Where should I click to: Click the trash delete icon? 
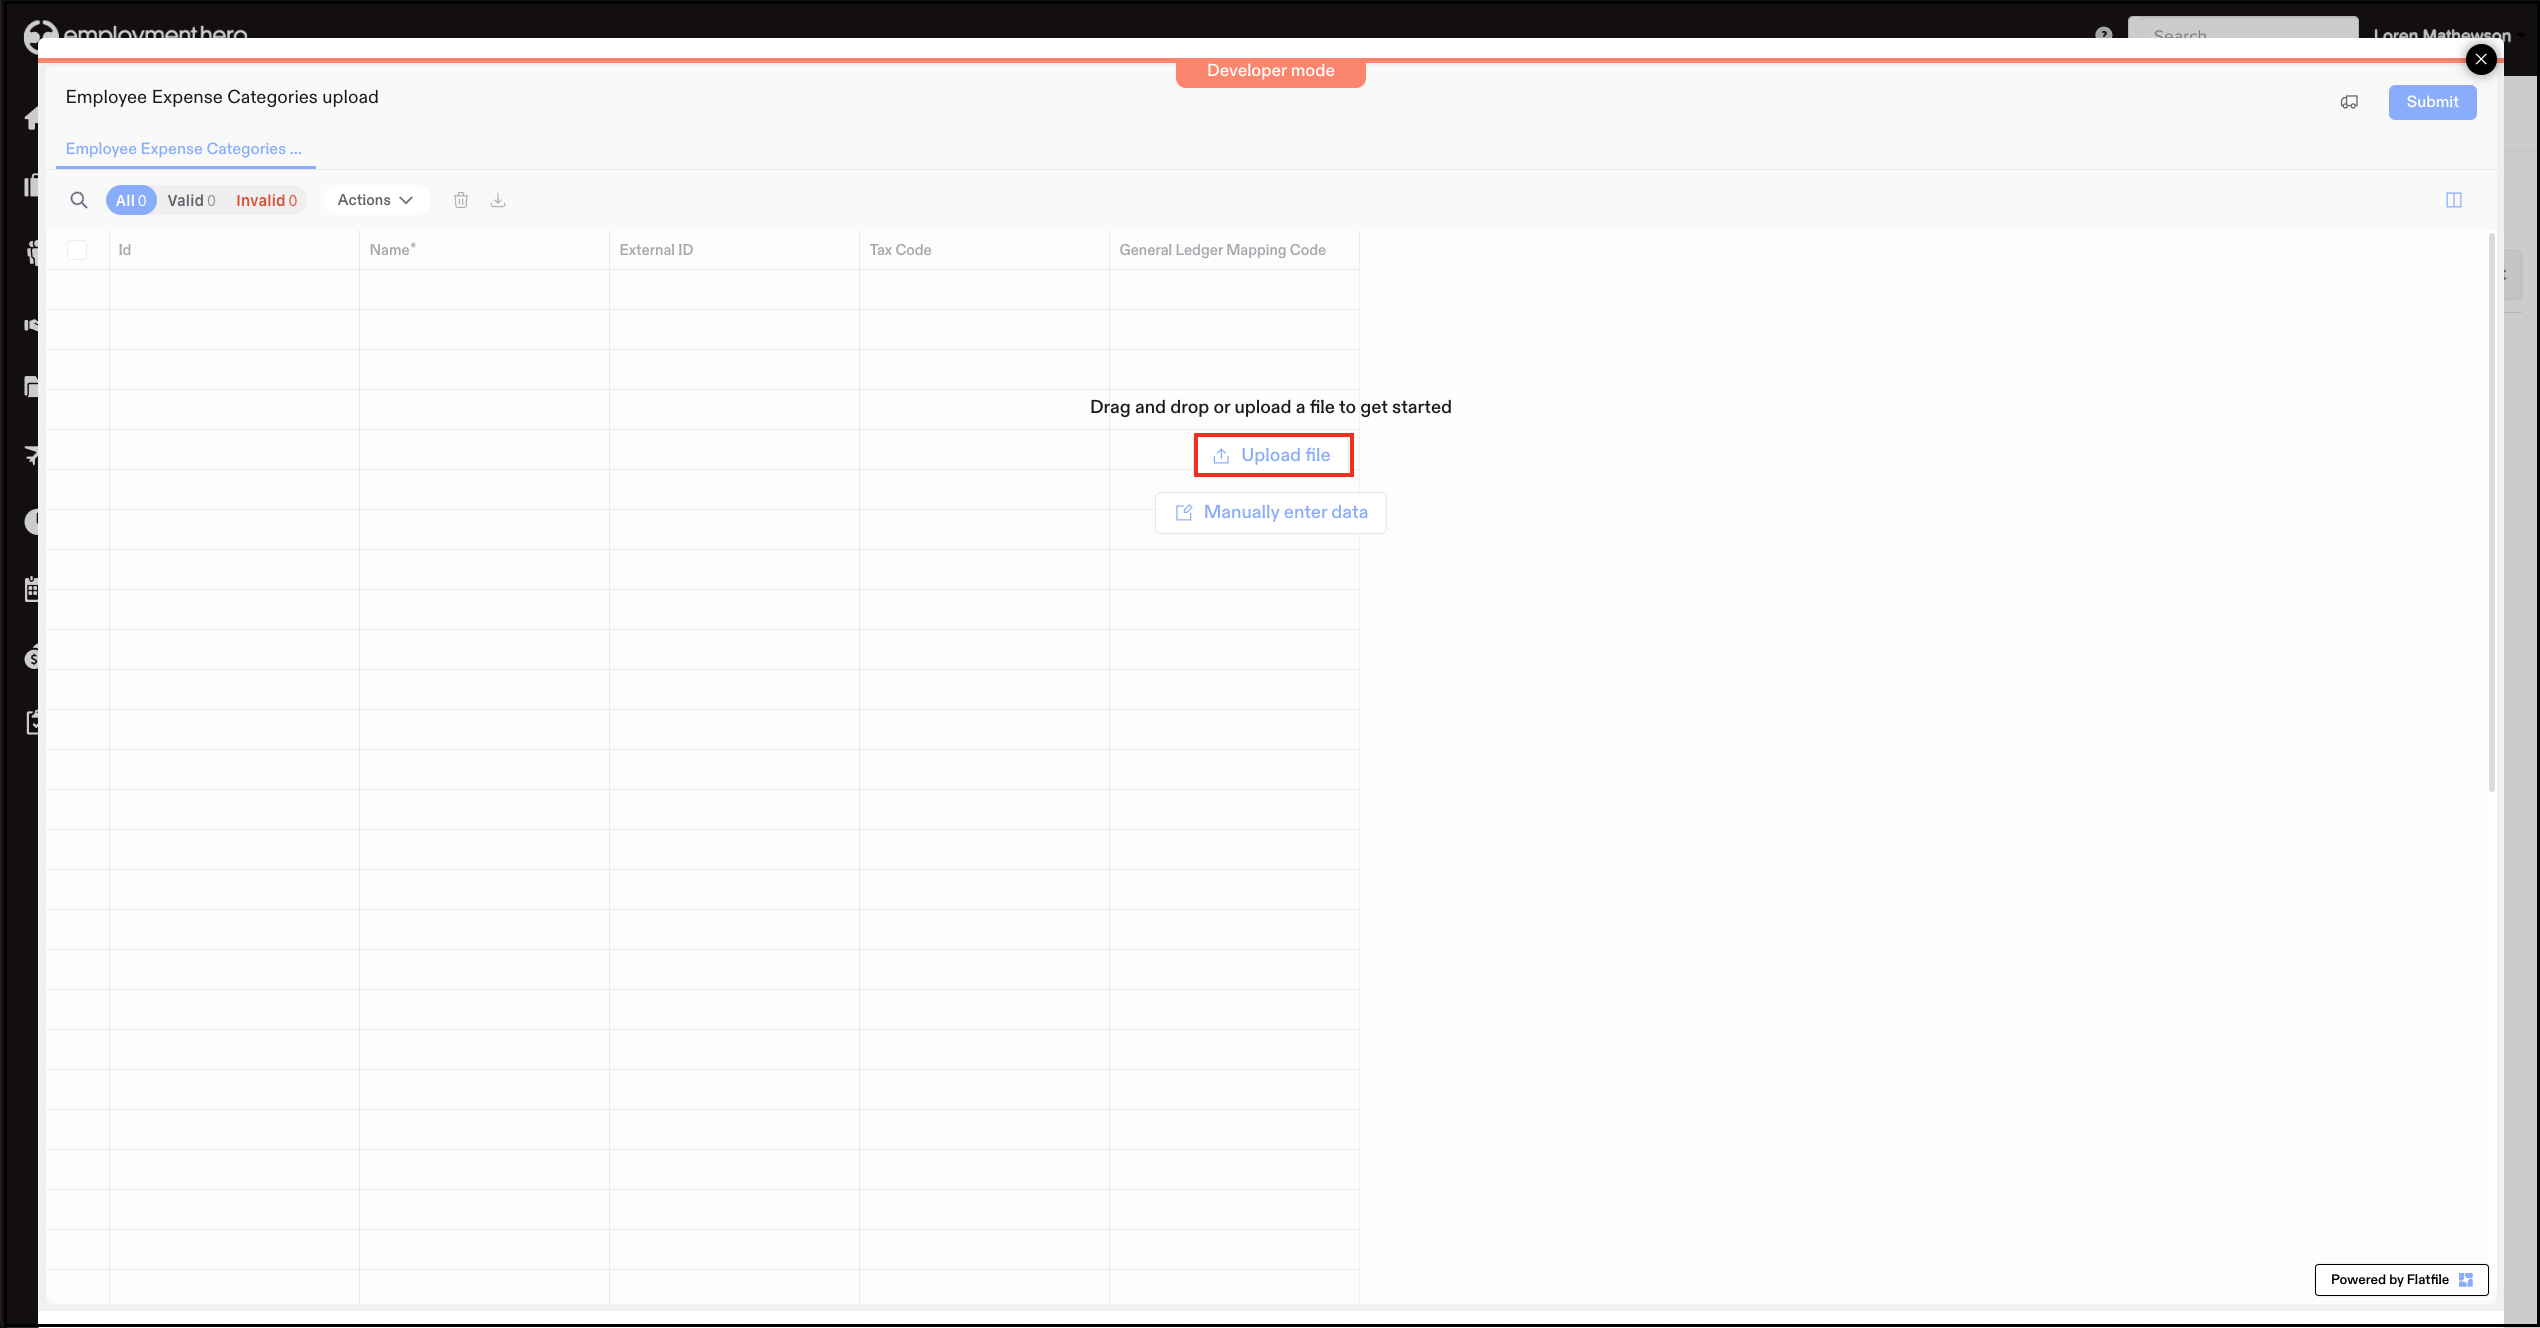pyautogui.click(x=461, y=200)
